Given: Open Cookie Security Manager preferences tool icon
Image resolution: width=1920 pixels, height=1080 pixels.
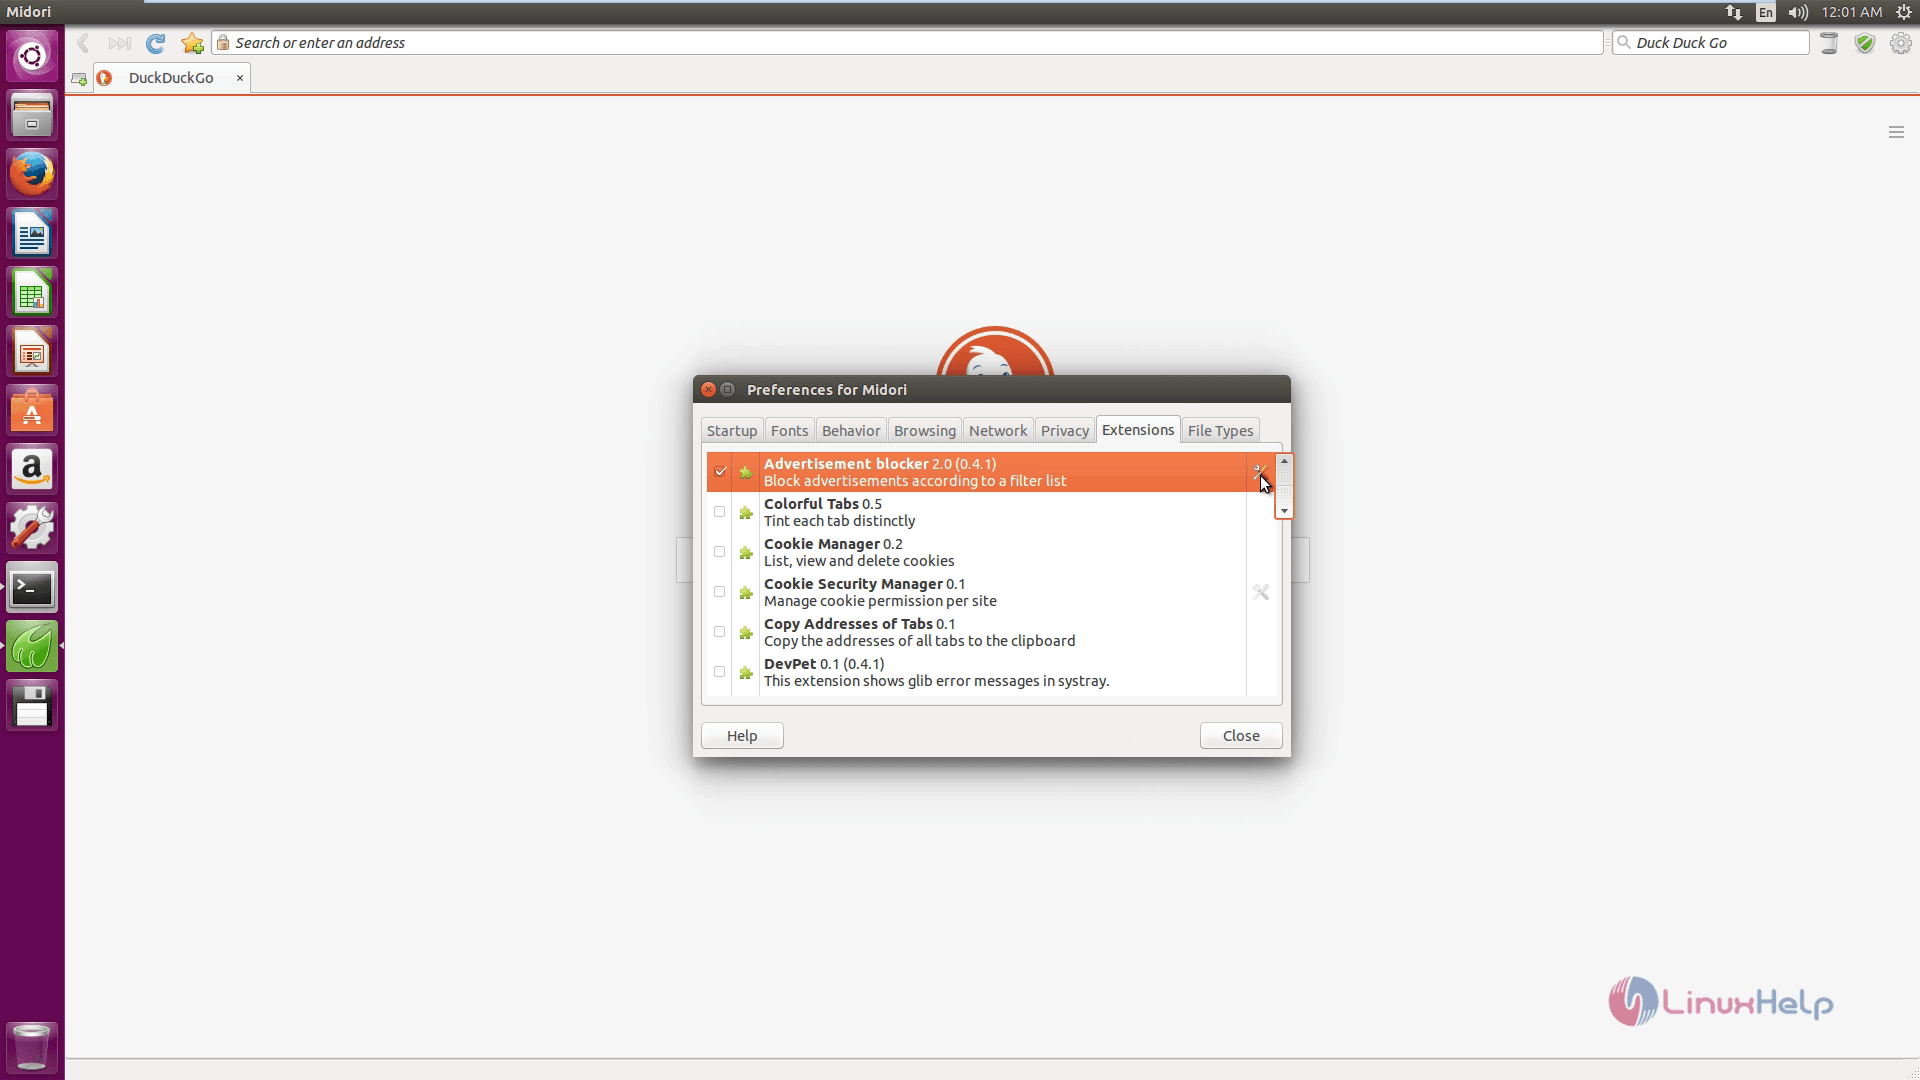Looking at the screenshot, I should tap(1261, 592).
